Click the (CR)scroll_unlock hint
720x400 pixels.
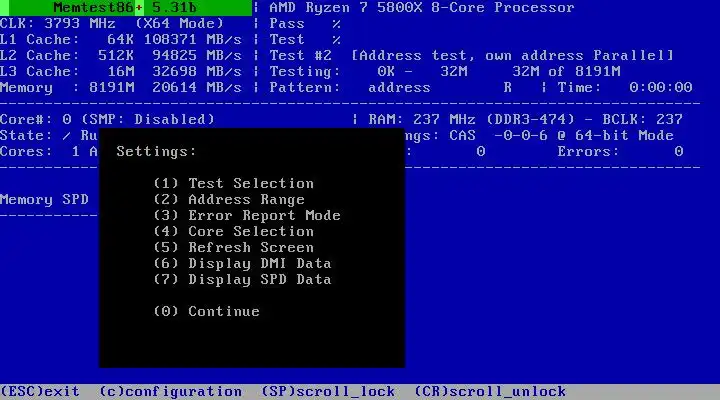coord(490,391)
